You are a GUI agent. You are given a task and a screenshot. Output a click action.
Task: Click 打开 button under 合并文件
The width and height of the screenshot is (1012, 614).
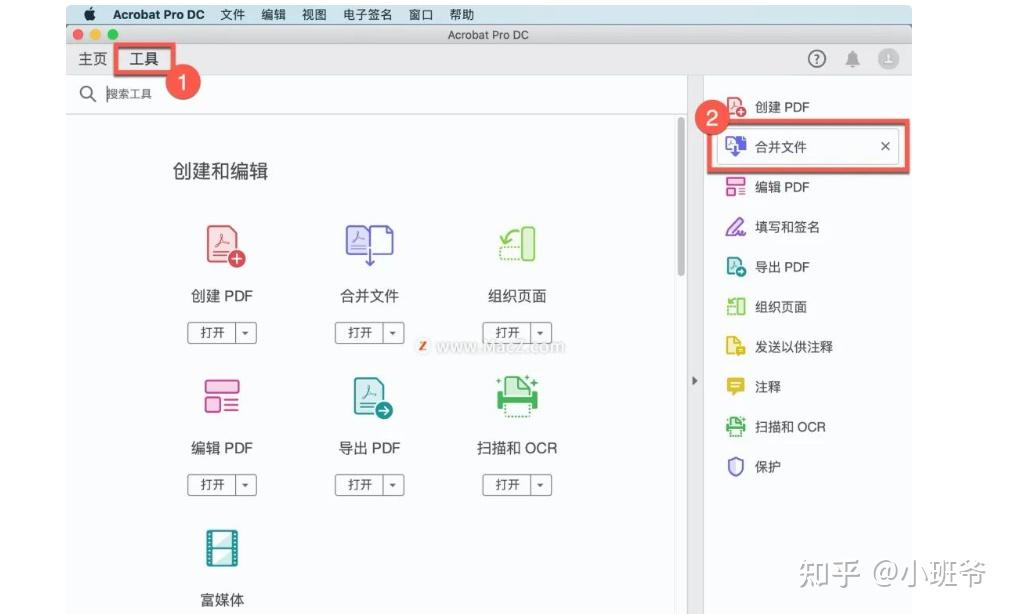pos(359,333)
